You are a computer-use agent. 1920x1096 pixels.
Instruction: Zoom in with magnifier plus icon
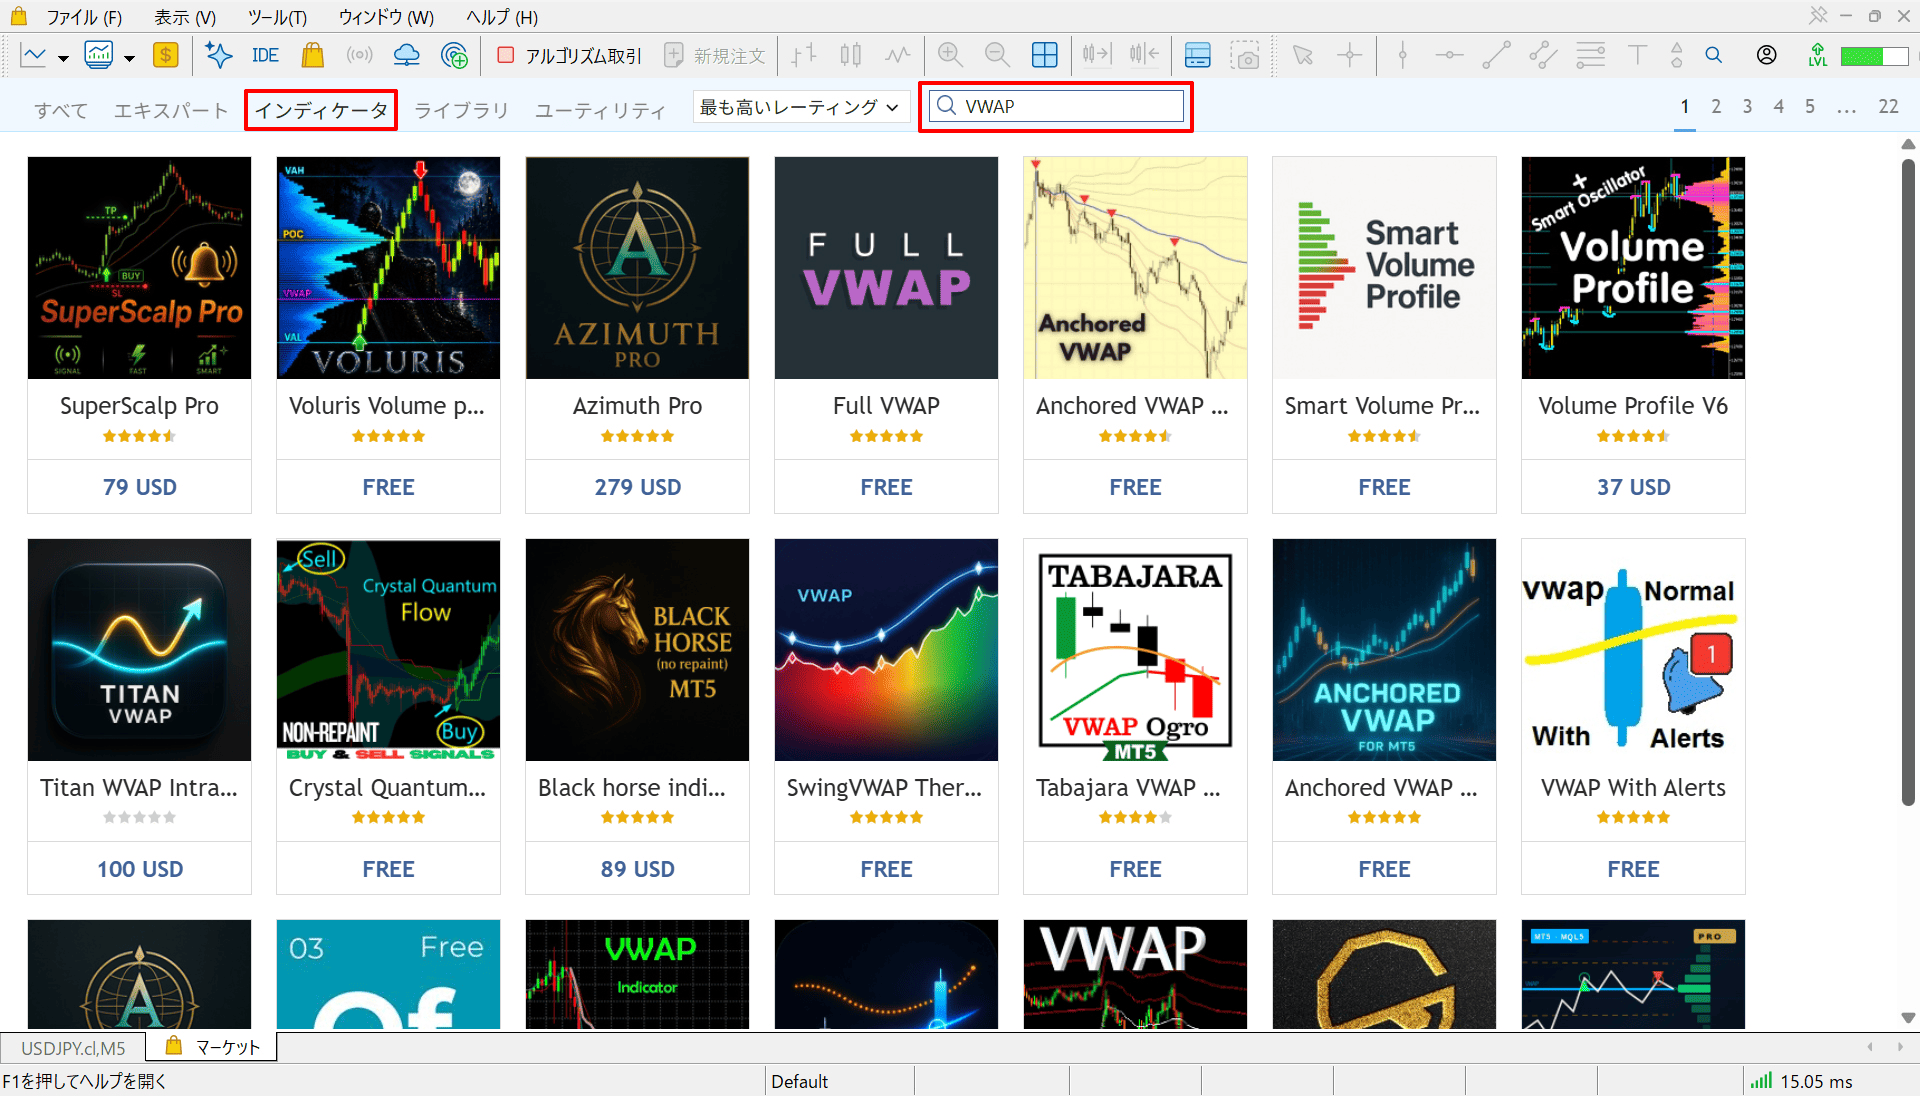(x=950, y=55)
